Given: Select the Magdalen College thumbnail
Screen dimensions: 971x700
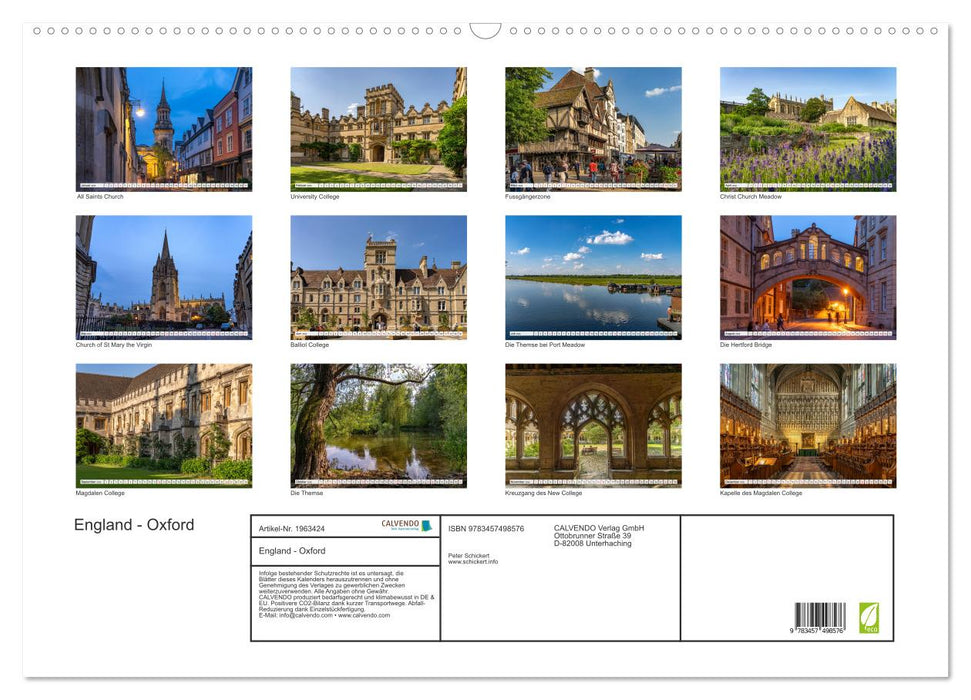Looking at the screenshot, I should click(164, 425).
